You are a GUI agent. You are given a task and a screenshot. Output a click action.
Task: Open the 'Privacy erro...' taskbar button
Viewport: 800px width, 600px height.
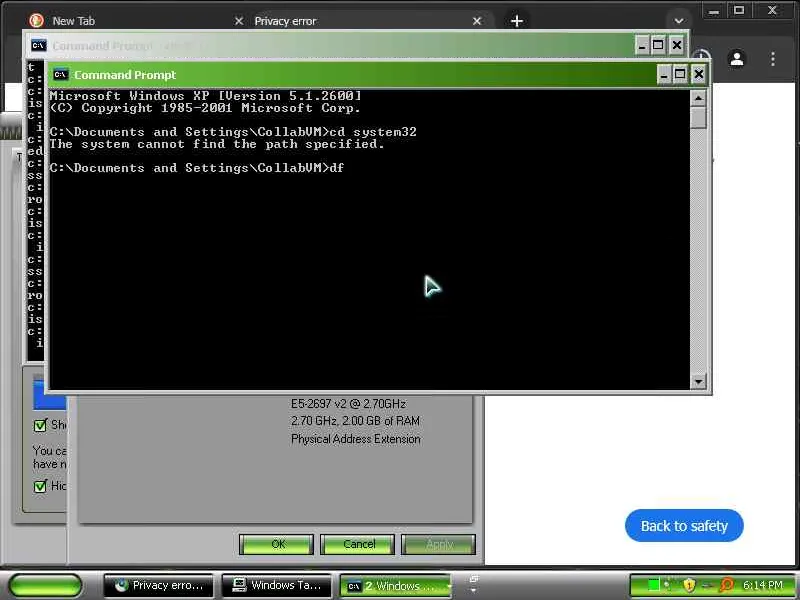158,585
